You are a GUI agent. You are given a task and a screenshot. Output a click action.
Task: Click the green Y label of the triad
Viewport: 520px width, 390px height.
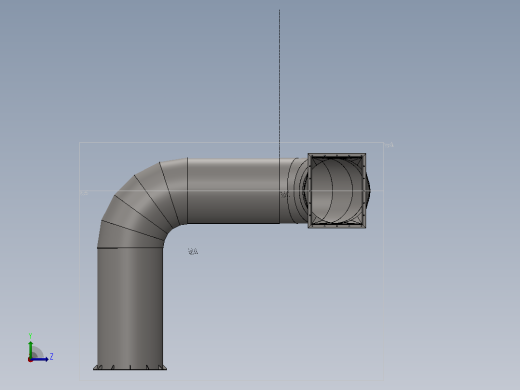click(30, 336)
